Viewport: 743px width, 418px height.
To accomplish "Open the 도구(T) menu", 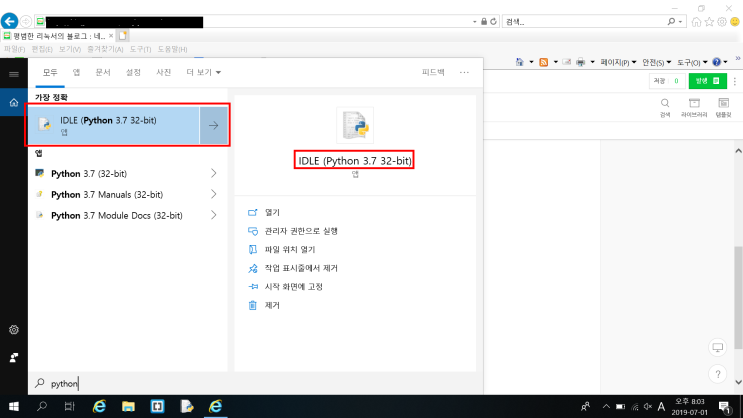I will [x=140, y=49].
